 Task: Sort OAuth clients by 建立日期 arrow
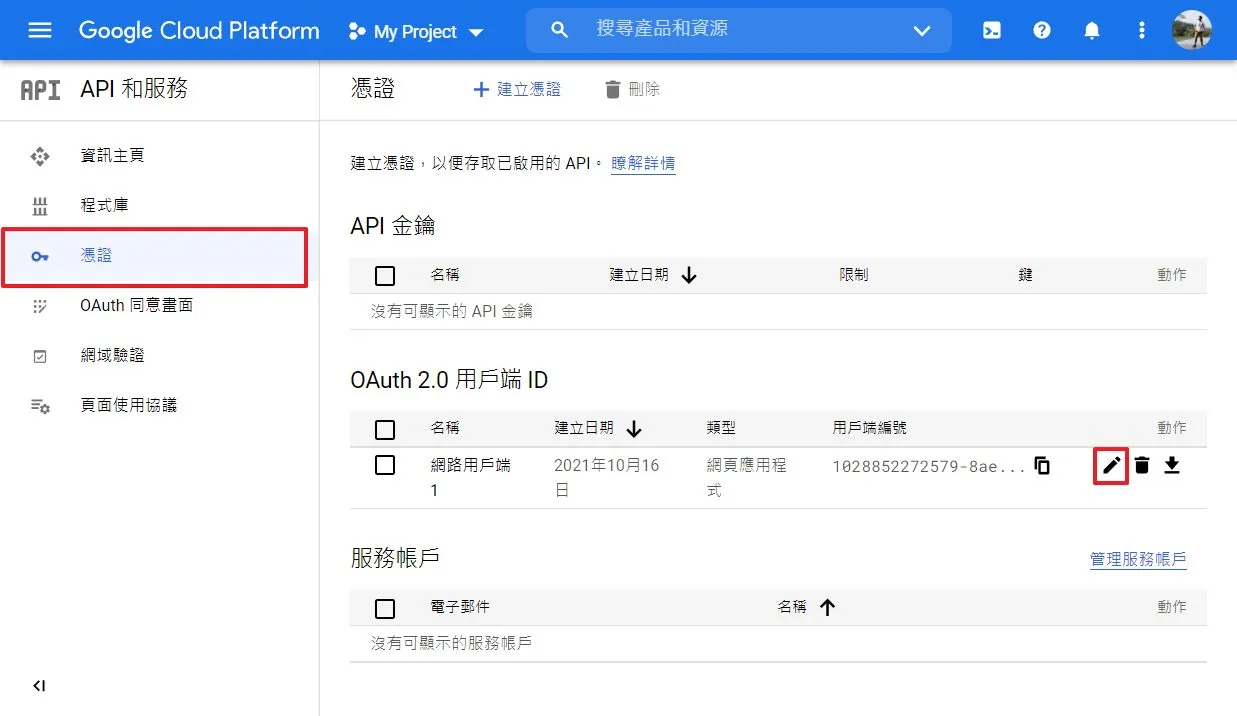634,429
